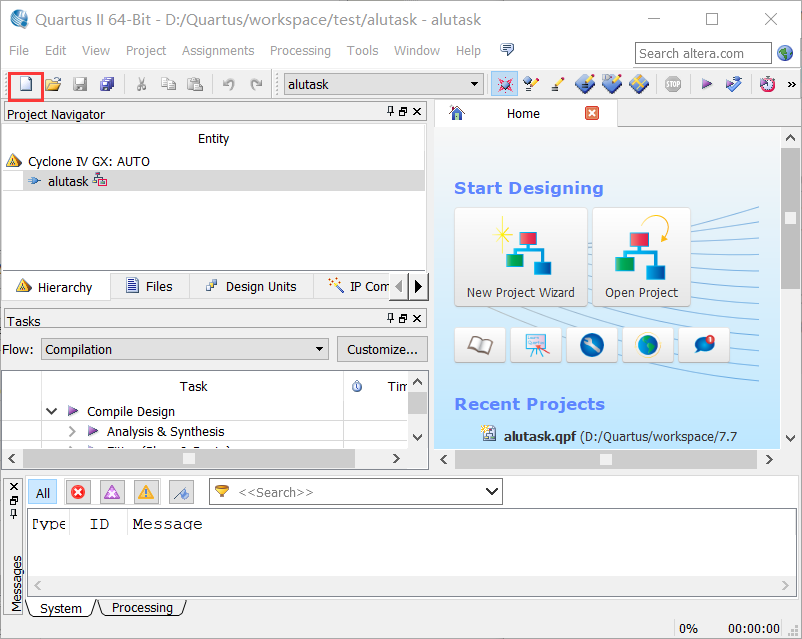Pin the Project Navigator panel
The image size is (802, 639).
[391, 111]
